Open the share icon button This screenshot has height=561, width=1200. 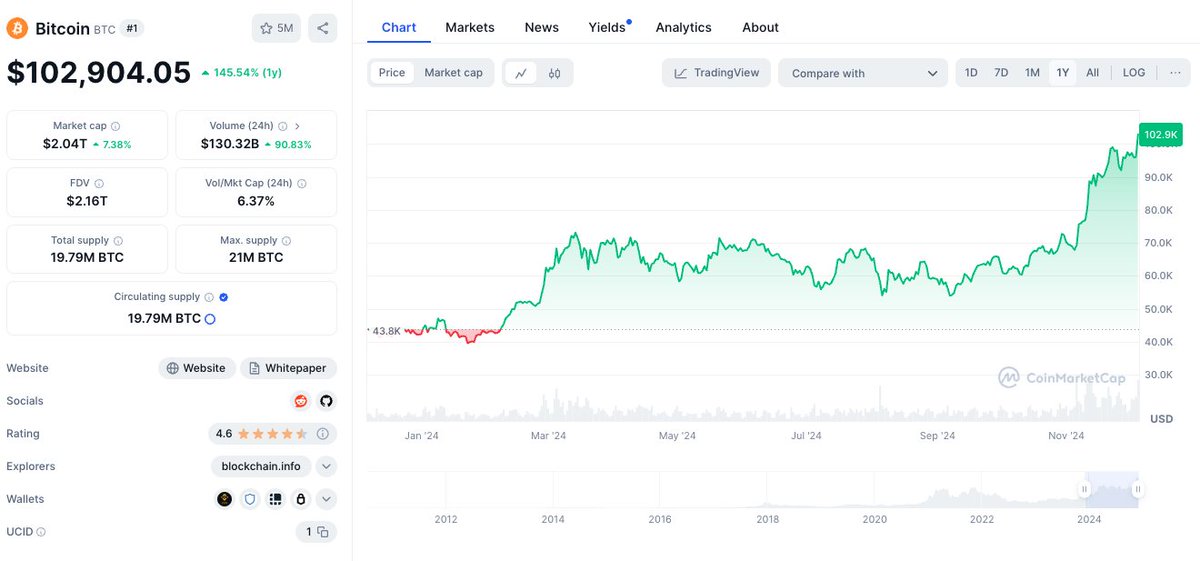322,28
